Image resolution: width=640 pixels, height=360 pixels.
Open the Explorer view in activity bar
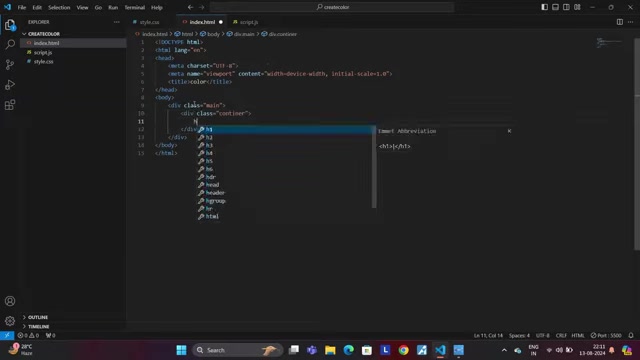[10, 25]
